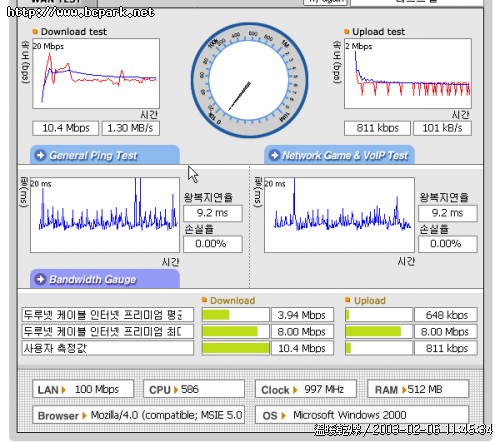Click the arrow icon beside Bandwidth Gauge

point(40,279)
